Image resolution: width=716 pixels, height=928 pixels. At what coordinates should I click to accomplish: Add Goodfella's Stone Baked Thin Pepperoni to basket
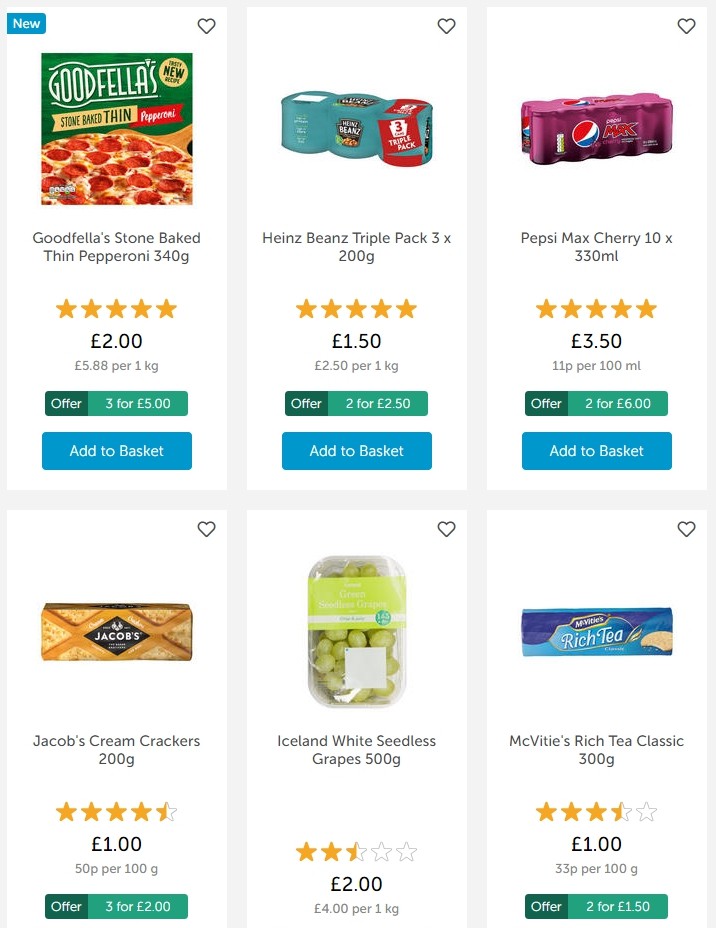click(x=116, y=451)
